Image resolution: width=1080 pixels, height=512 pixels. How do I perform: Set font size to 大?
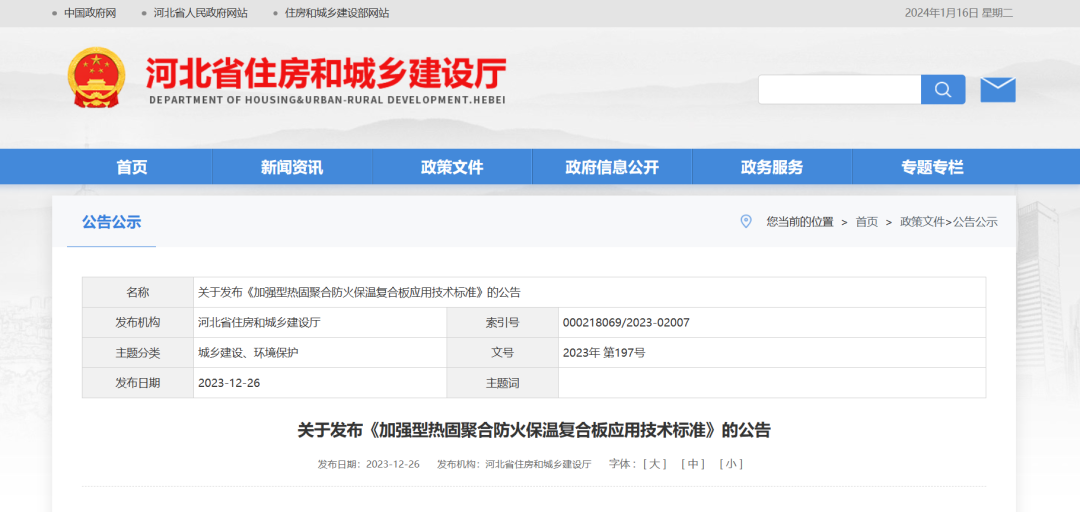pyautogui.click(x=654, y=464)
